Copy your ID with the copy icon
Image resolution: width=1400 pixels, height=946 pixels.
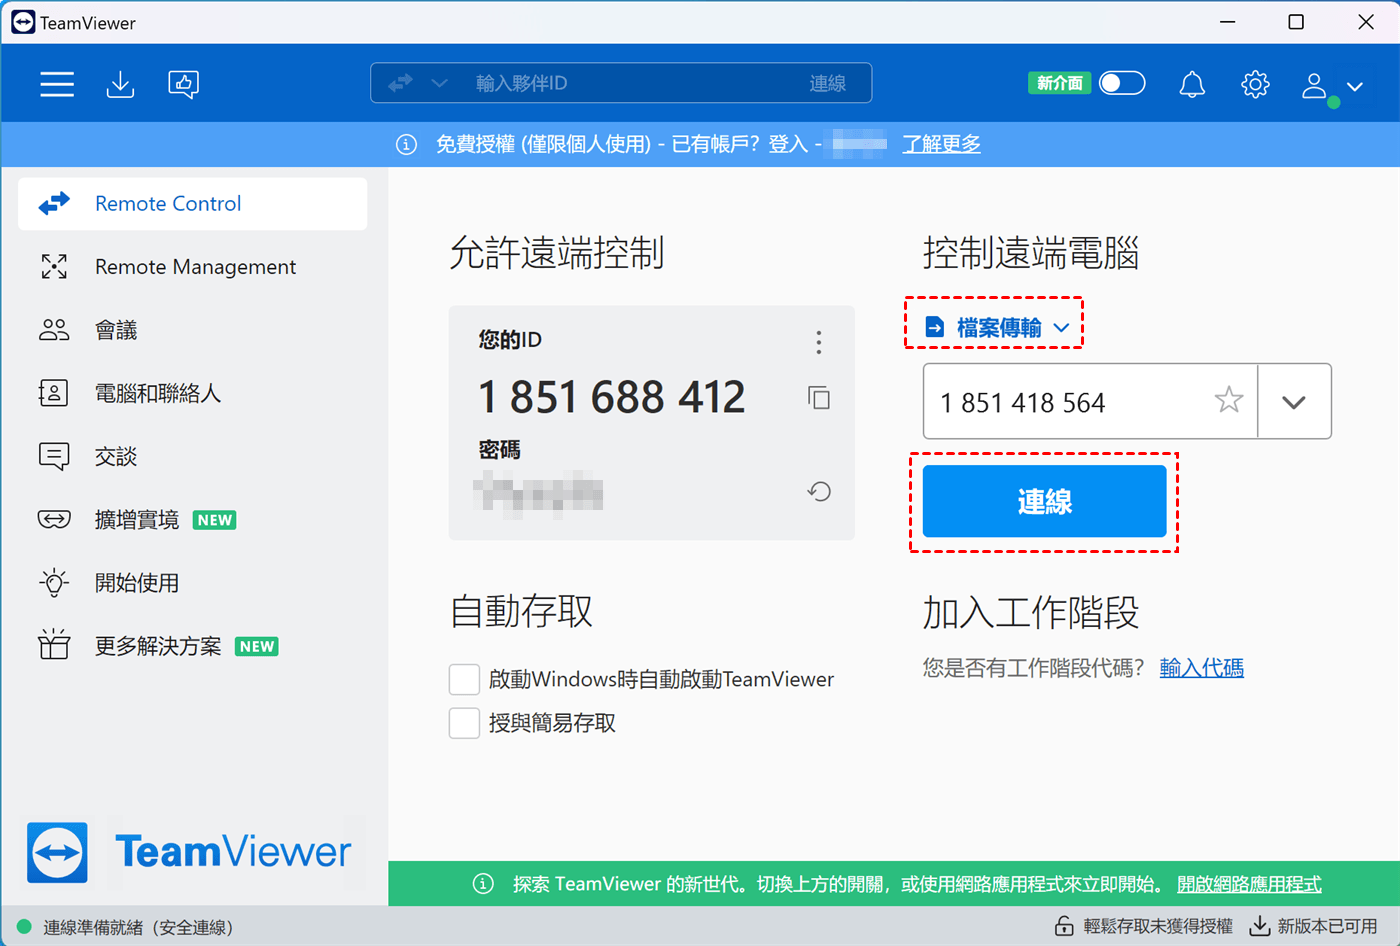tap(819, 398)
